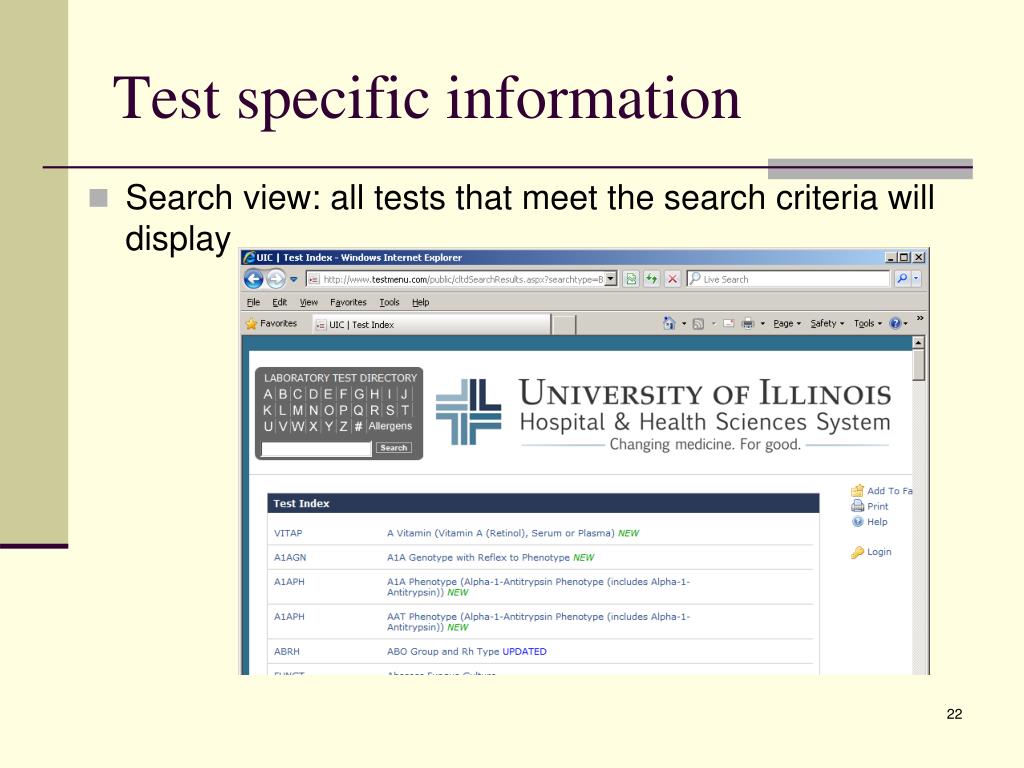1024x768 pixels.
Task: Open the recent pages dropdown arrow
Action: coord(294,280)
